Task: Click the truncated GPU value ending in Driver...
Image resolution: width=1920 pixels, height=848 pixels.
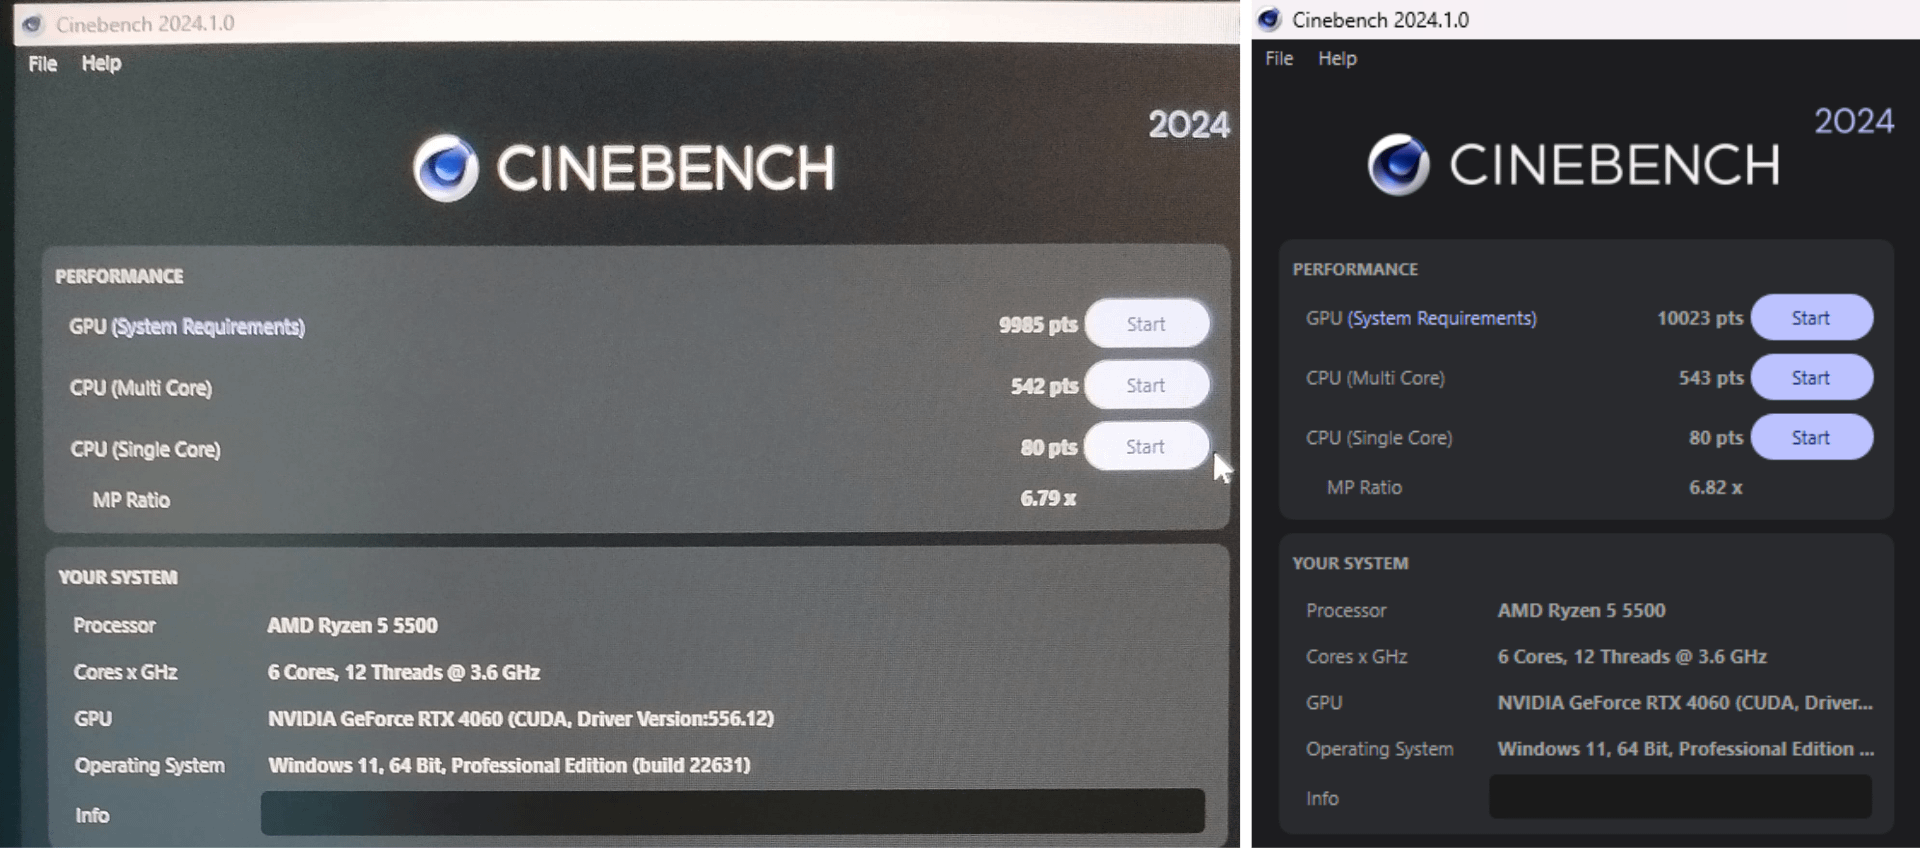Action: pyautogui.click(x=1685, y=703)
